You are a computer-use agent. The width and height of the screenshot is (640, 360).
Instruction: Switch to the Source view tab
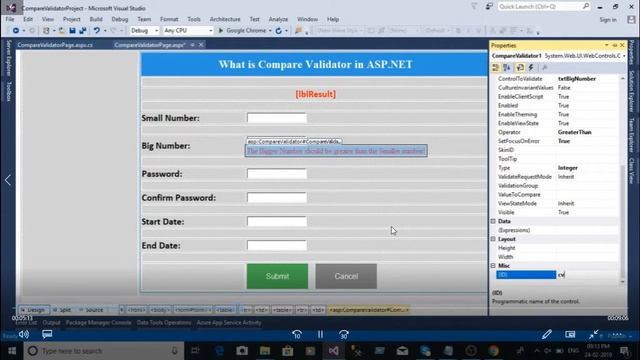(x=91, y=310)
